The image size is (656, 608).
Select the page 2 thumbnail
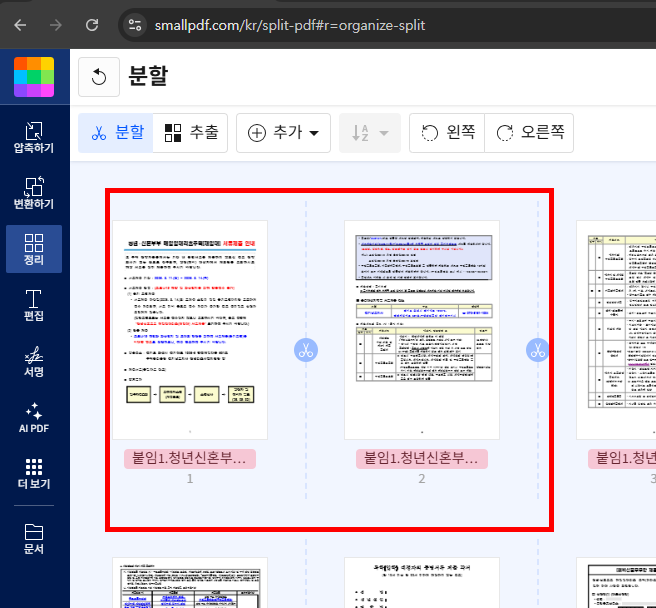point(422,330)
